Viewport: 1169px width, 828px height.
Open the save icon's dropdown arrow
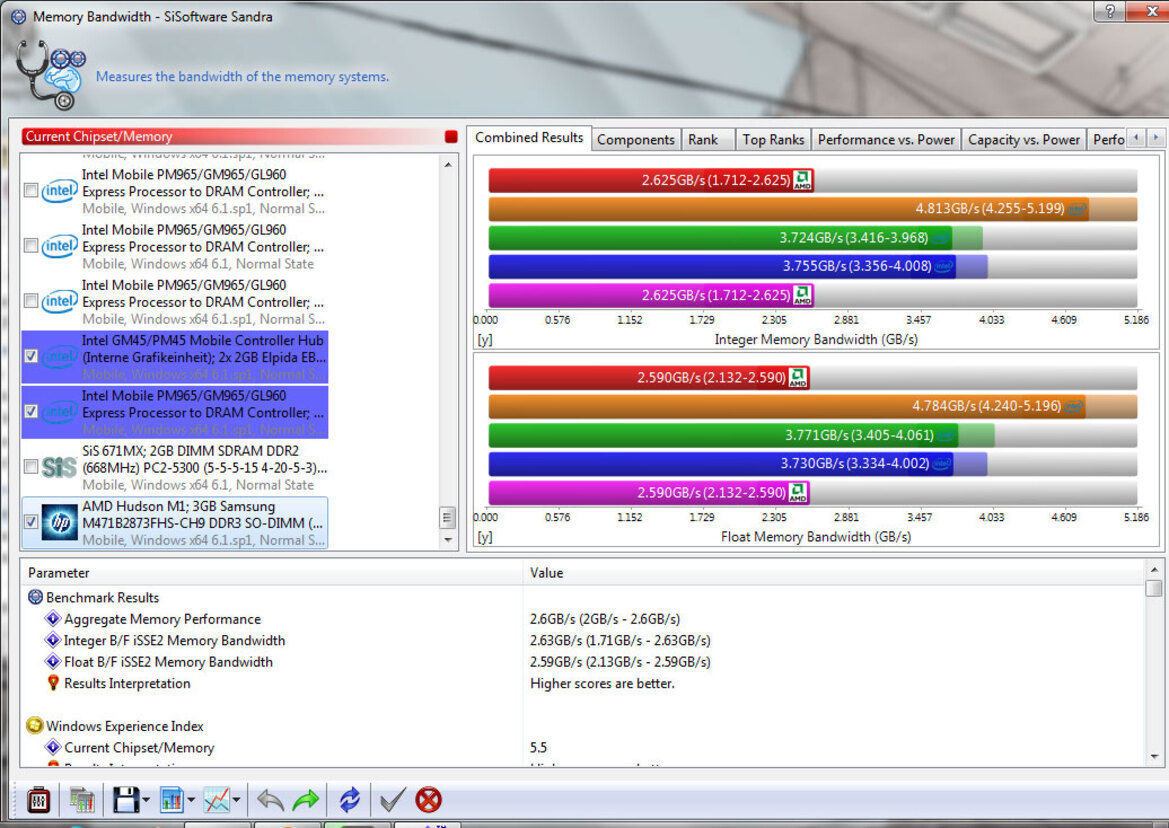coord(146,800)
